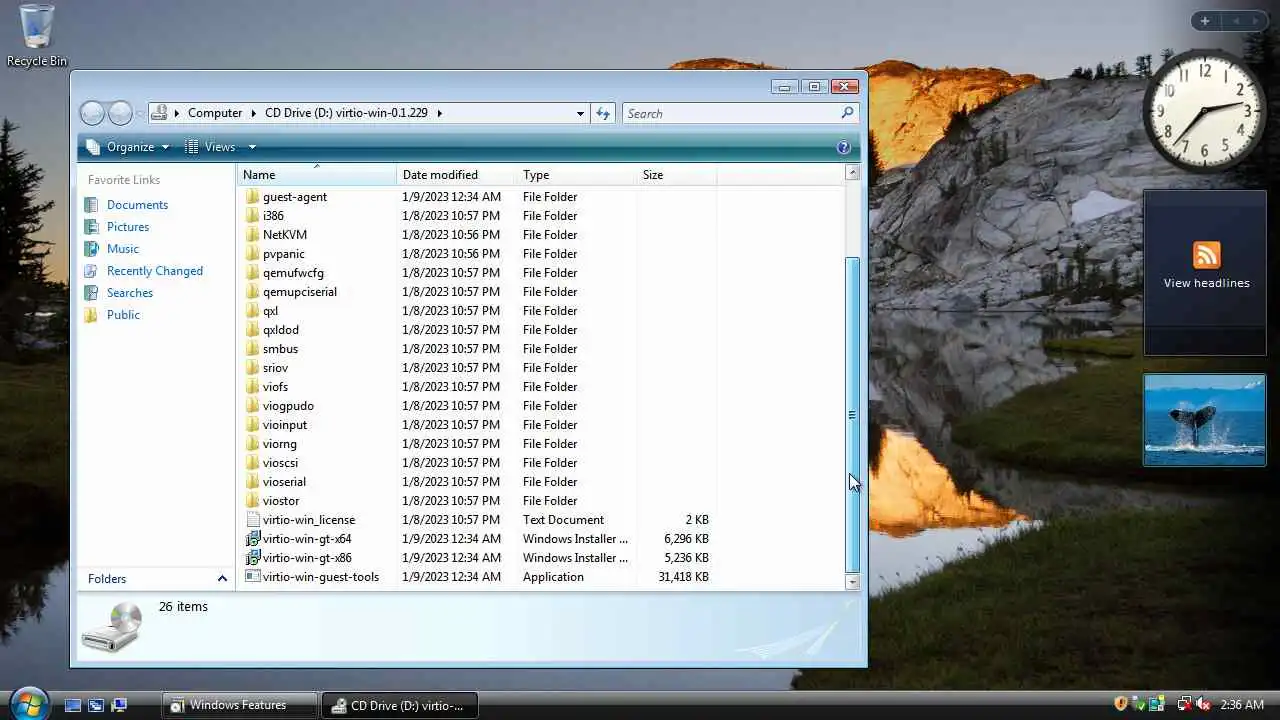
Task: Click Computer in the address breadcrumb
Action: coord(215,113)
